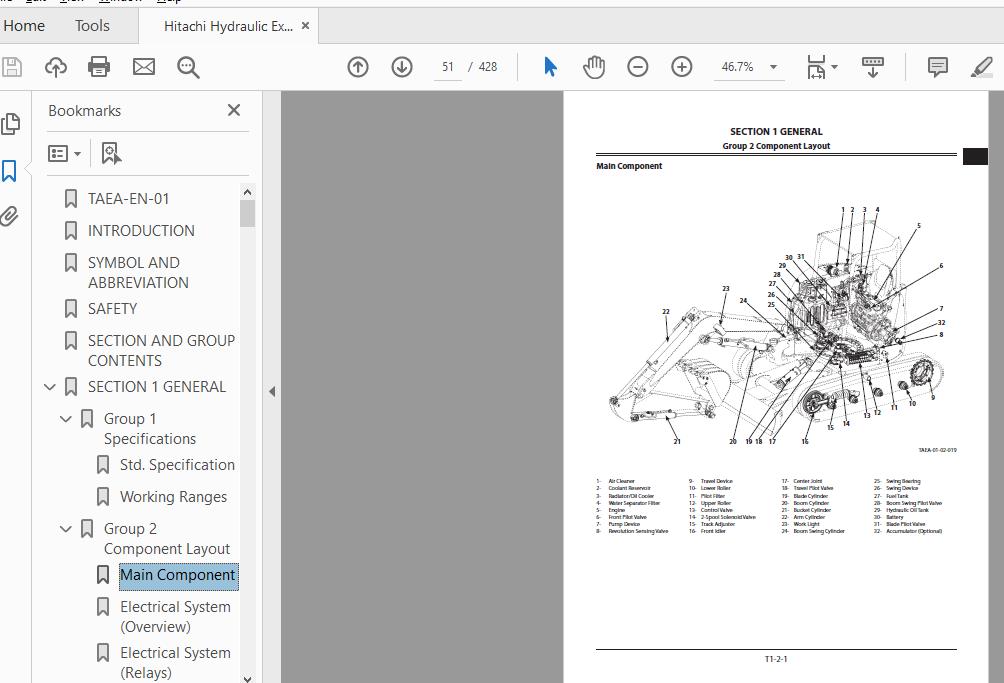This screenshot has height=683, width=1004.
Task: Switch to the Home tab
Action: [x=24, y=26]
